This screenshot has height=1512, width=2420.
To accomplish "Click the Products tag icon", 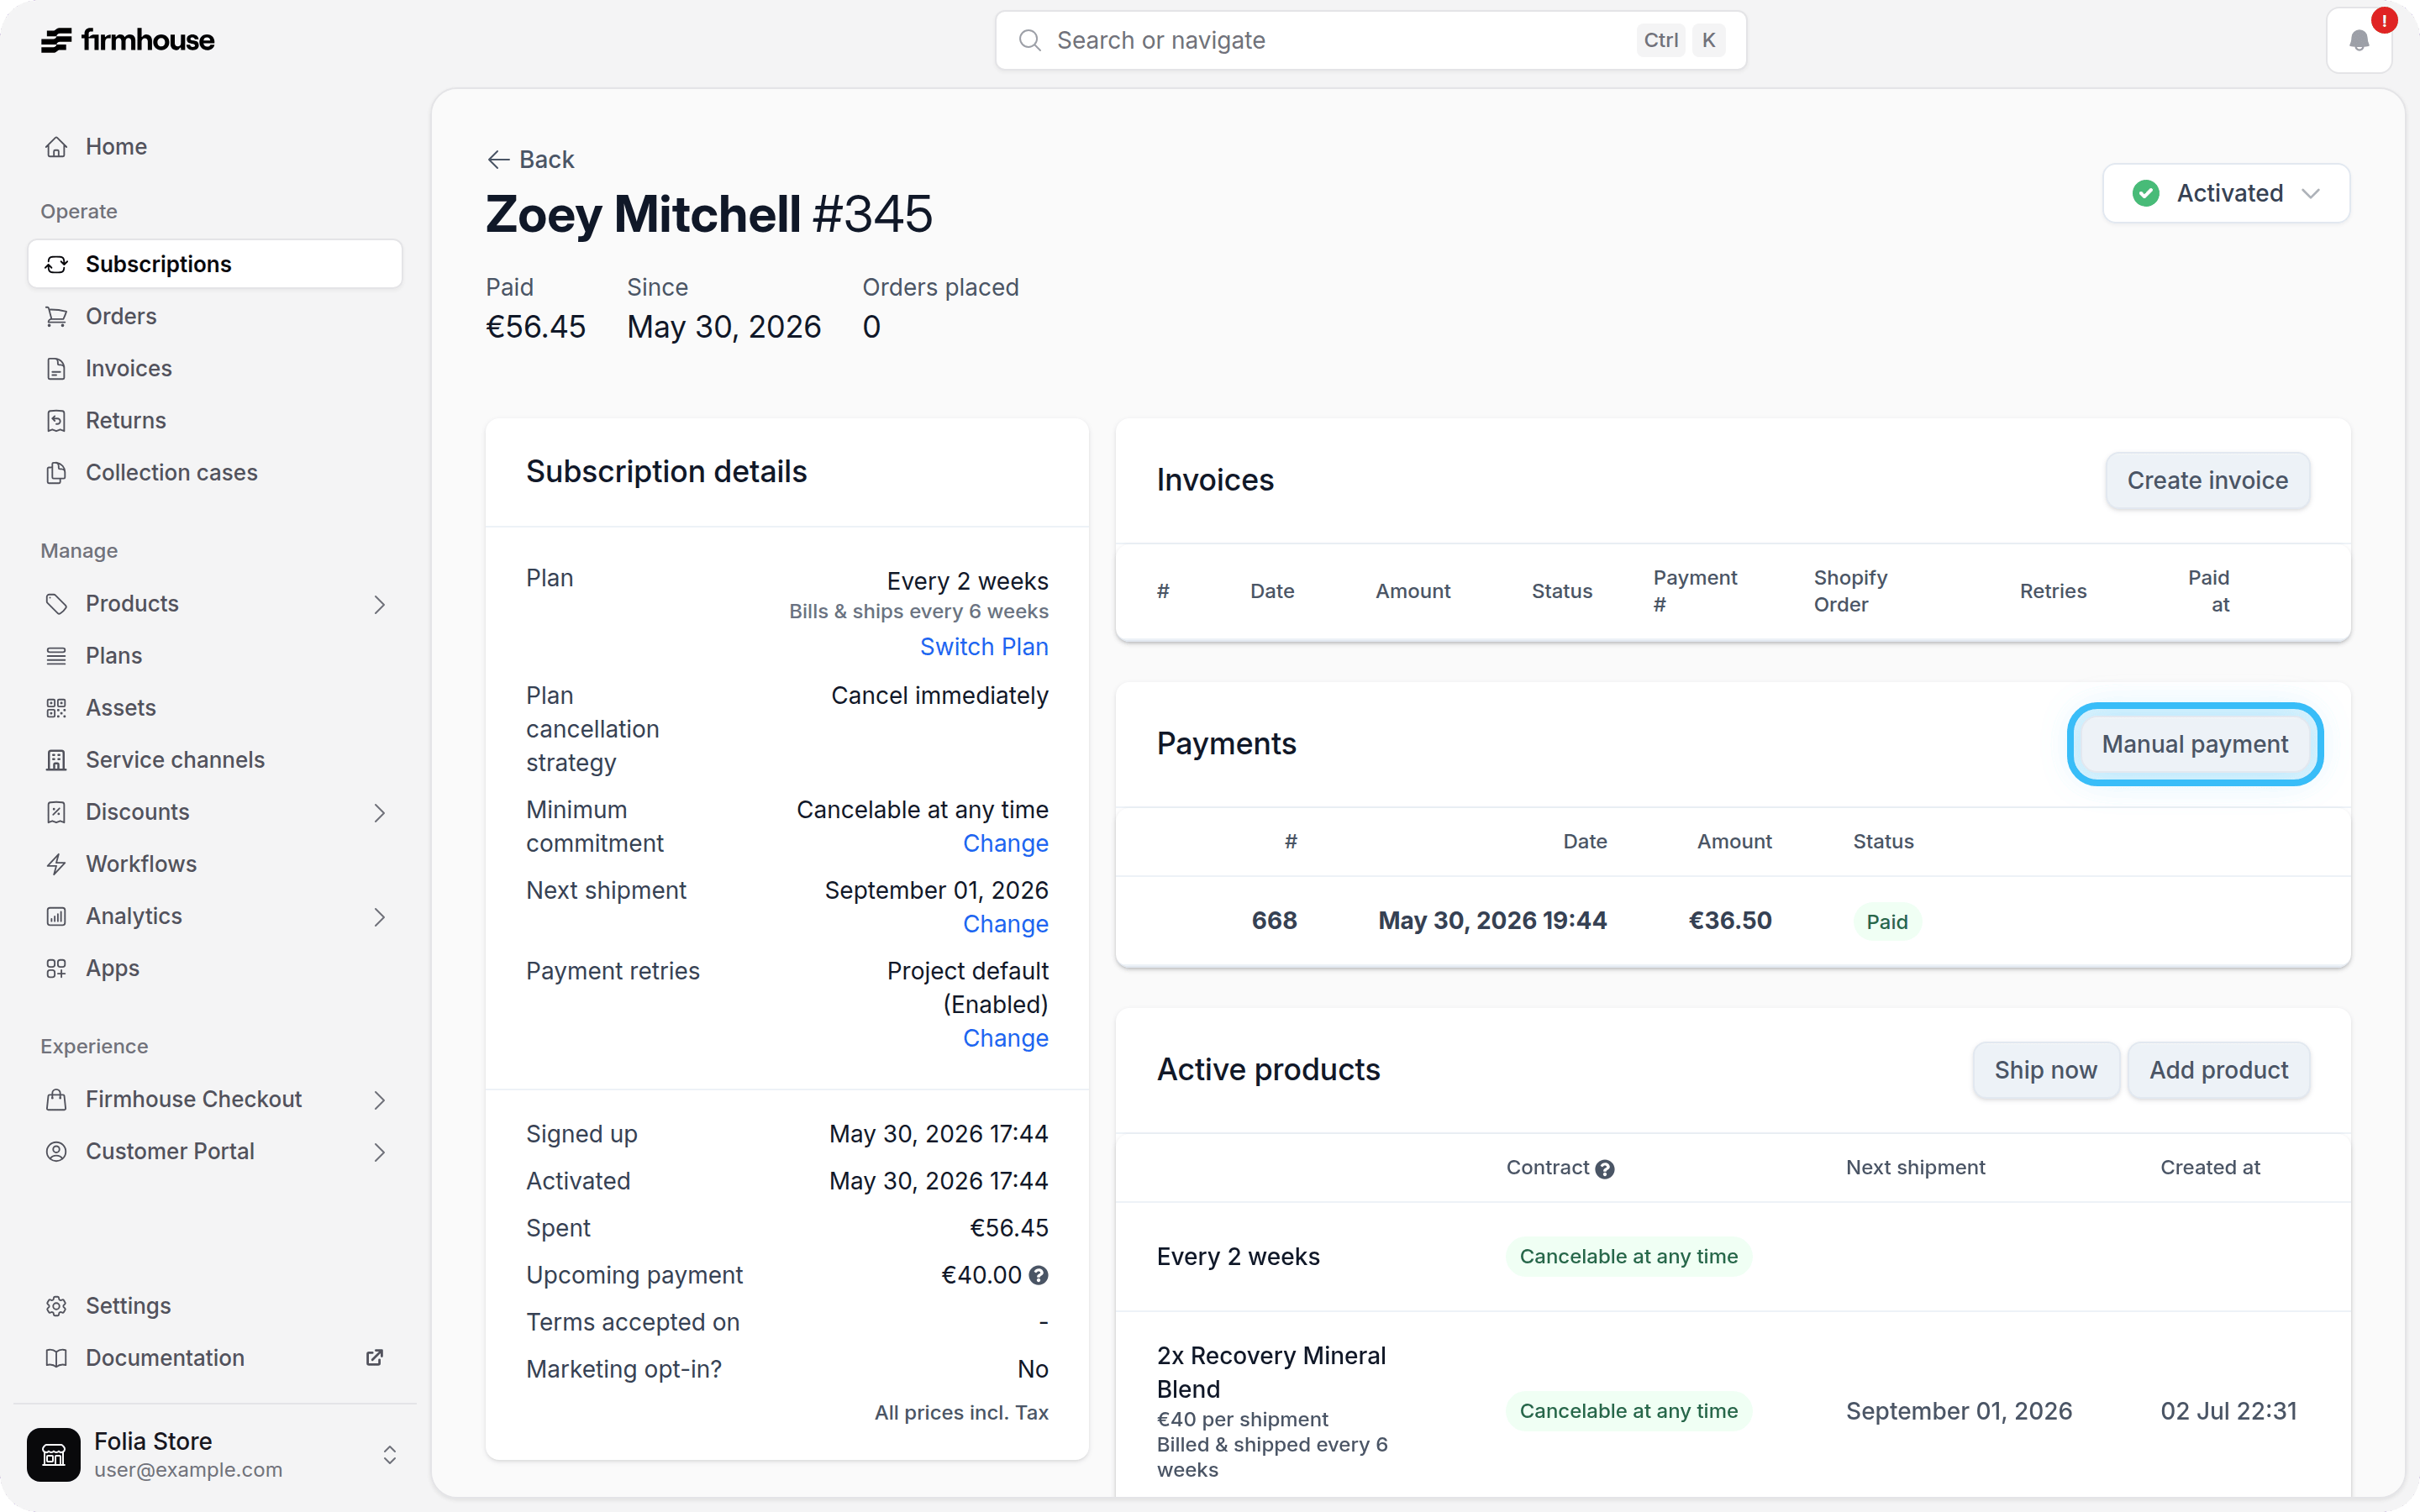I will pyautogui.click(x=56, y=604).
